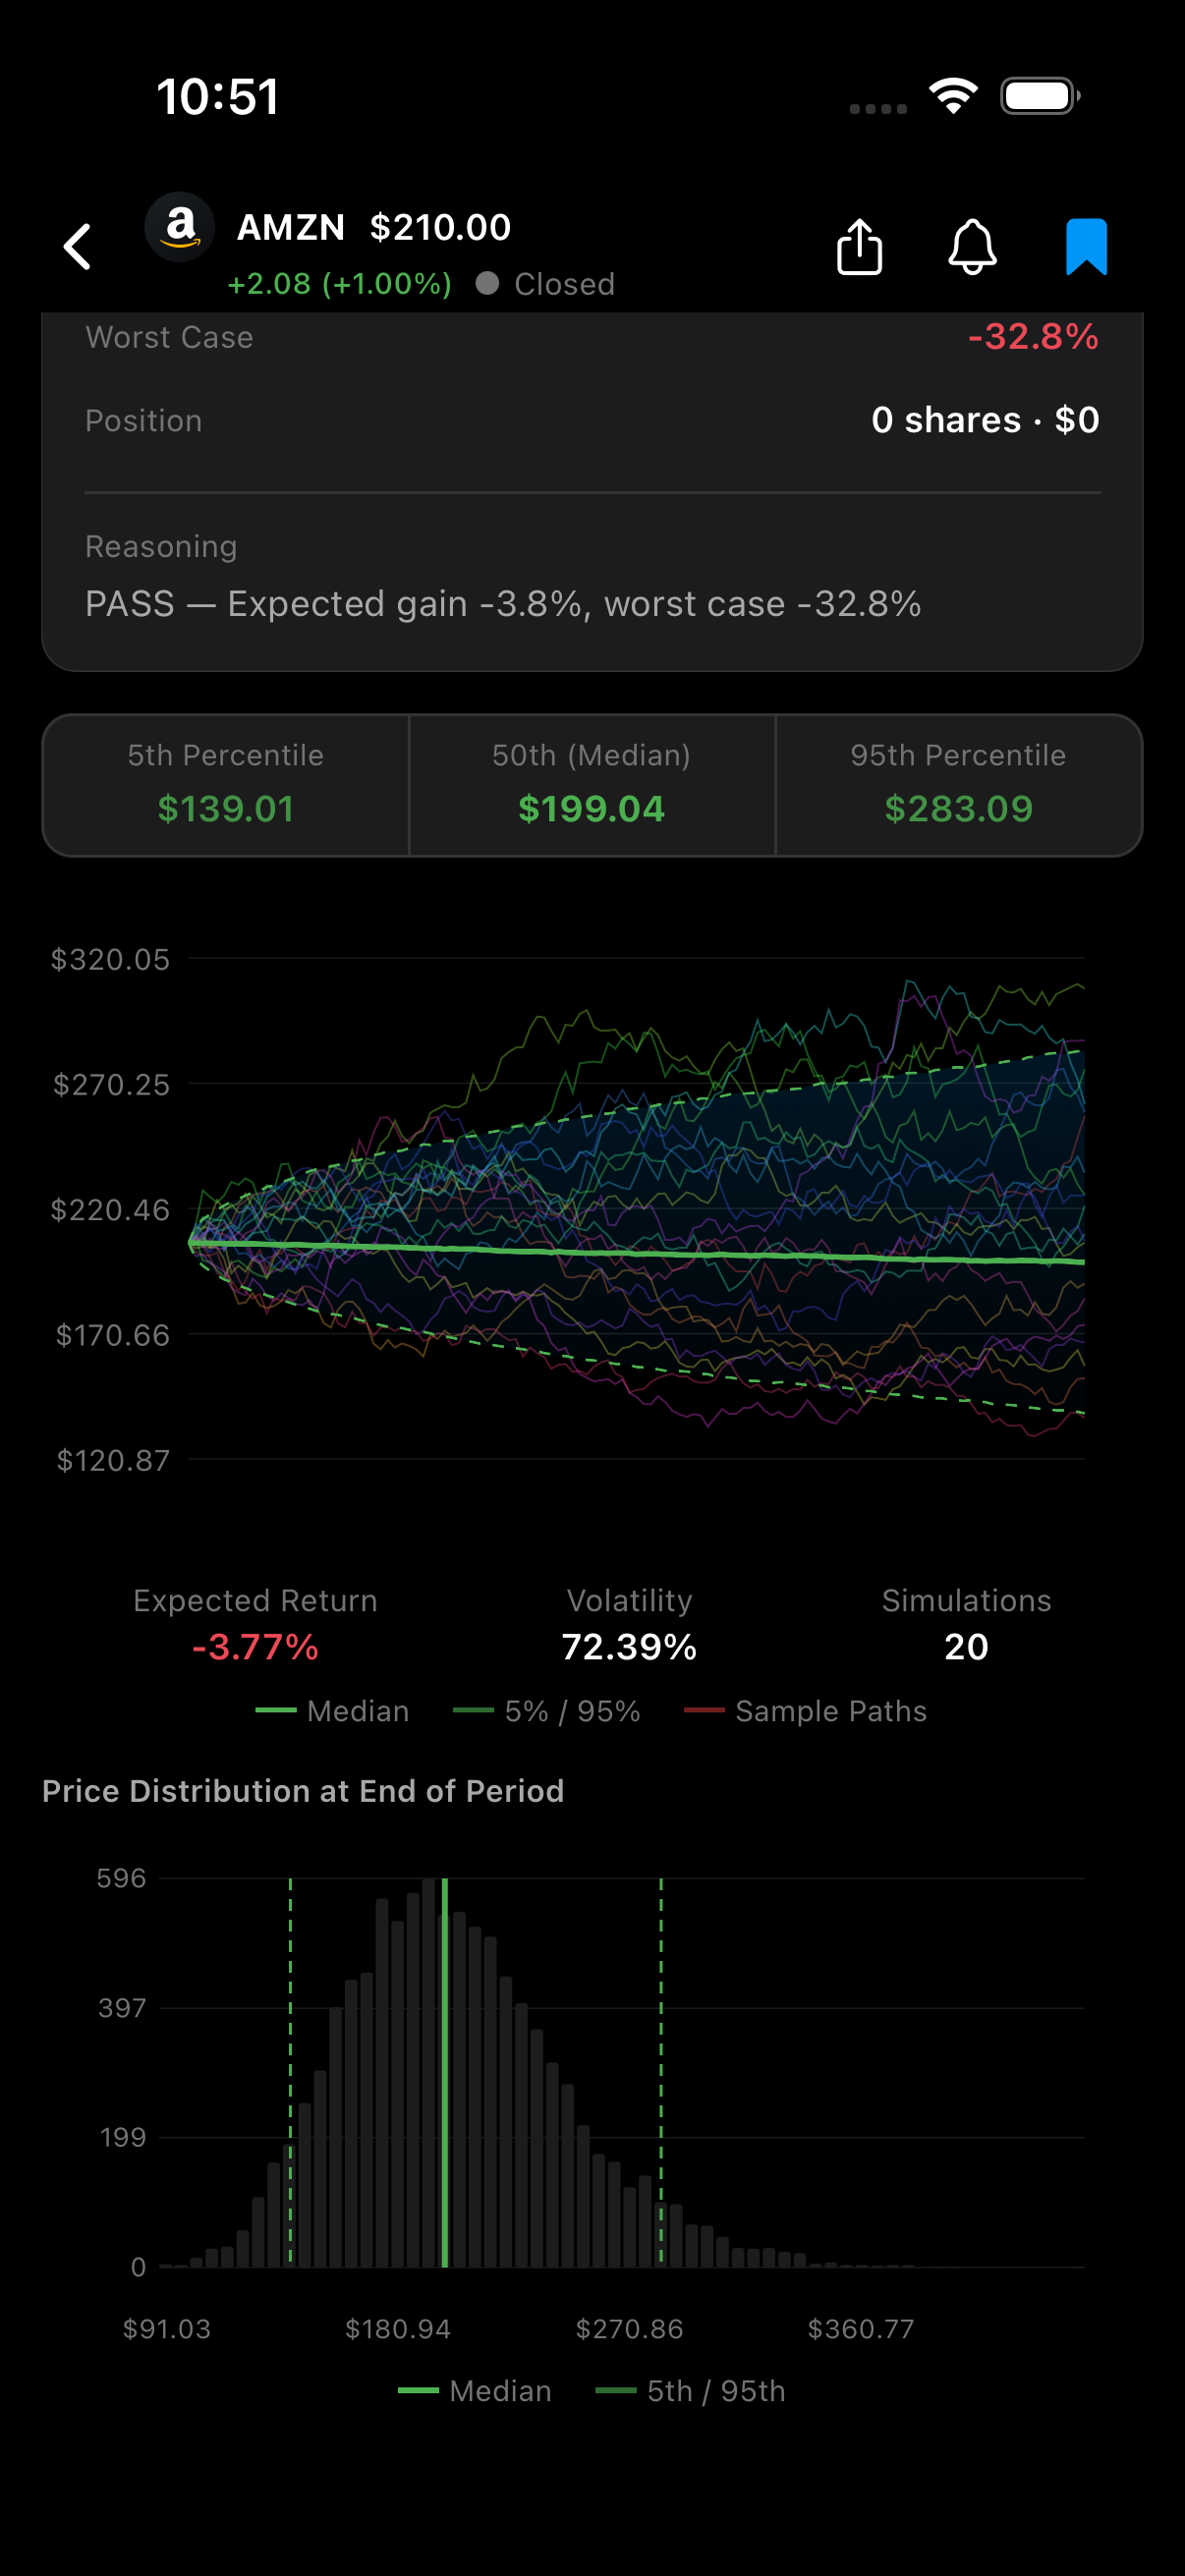Image resolution: width=1185 pixels, height=2576 pixels.
Task: Tap the Wi-Fi status icon
Action: click(x=953, y=96)
